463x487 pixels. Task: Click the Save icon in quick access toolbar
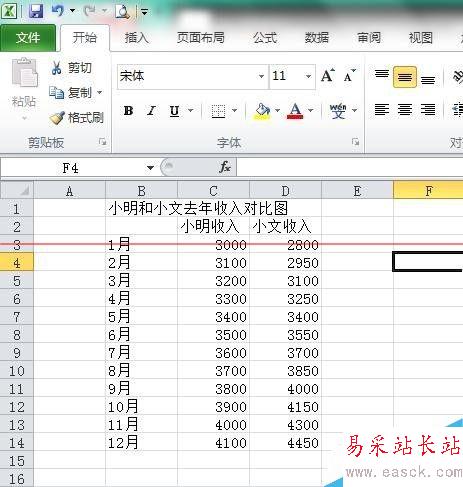pos(36,11)
